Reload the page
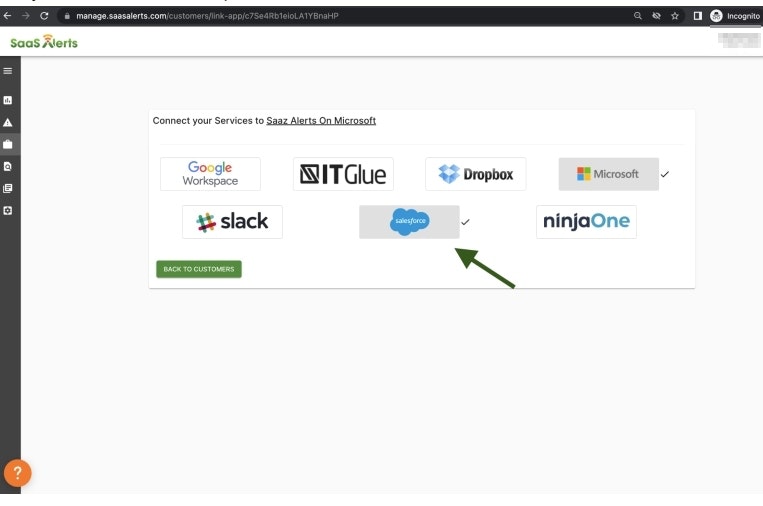 click(x=44, y=16)
